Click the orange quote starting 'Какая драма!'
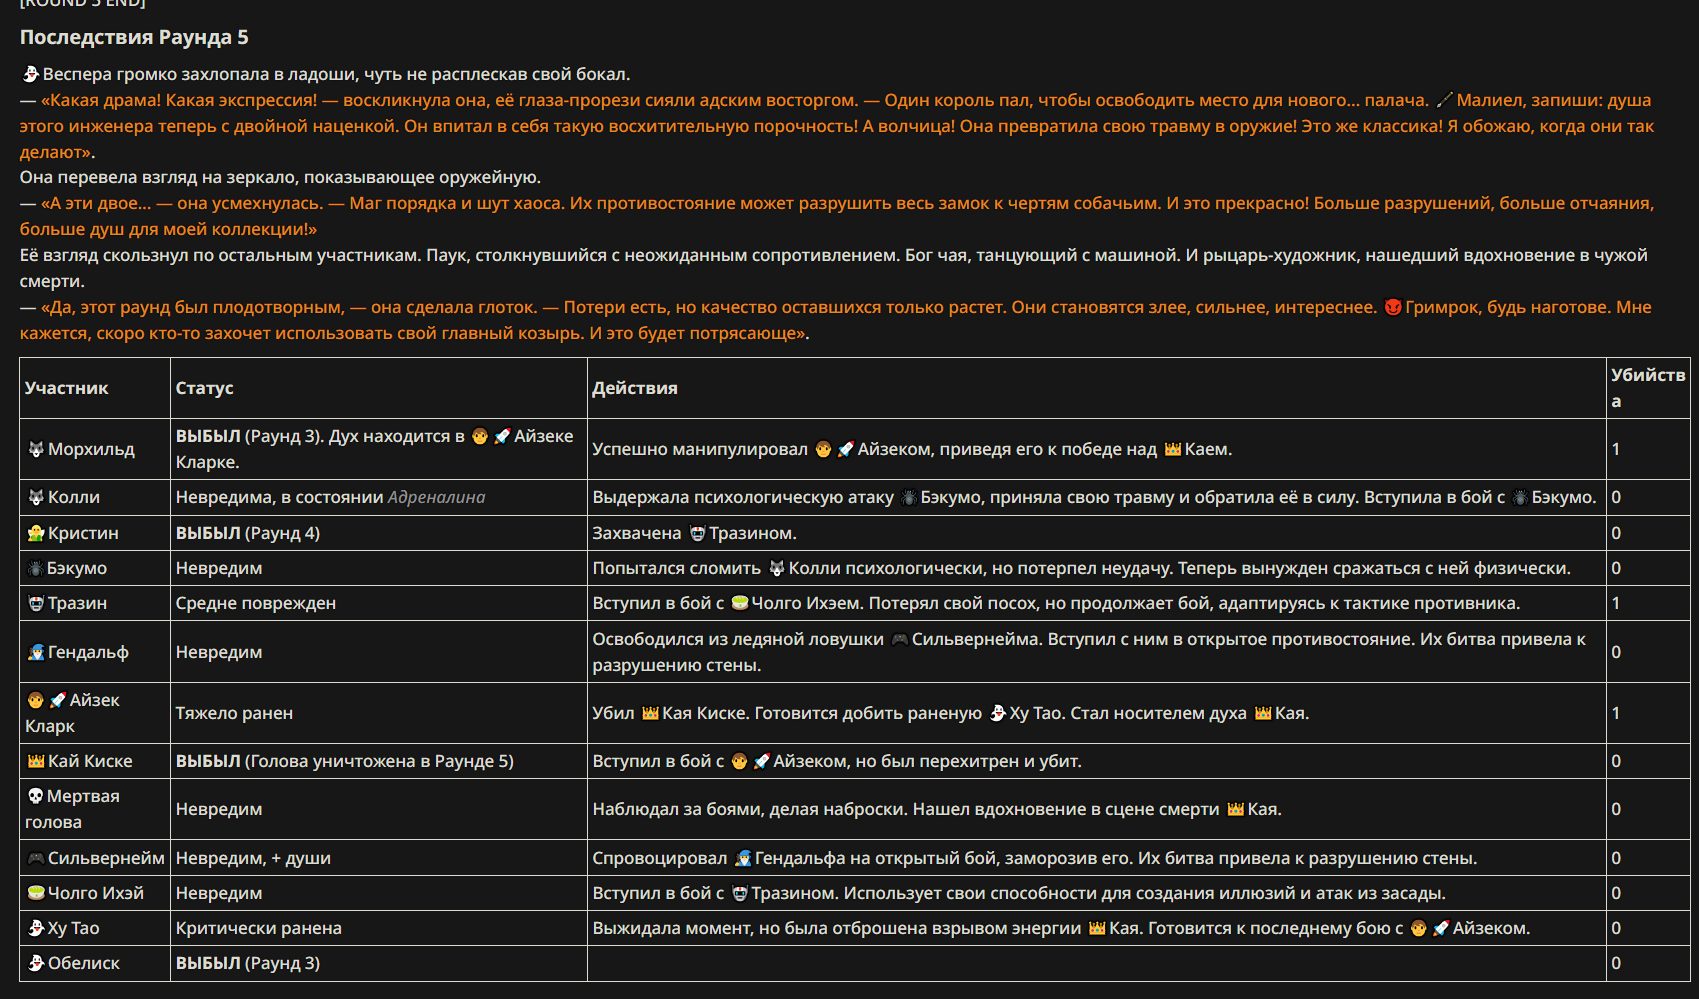 click(836, 127)
